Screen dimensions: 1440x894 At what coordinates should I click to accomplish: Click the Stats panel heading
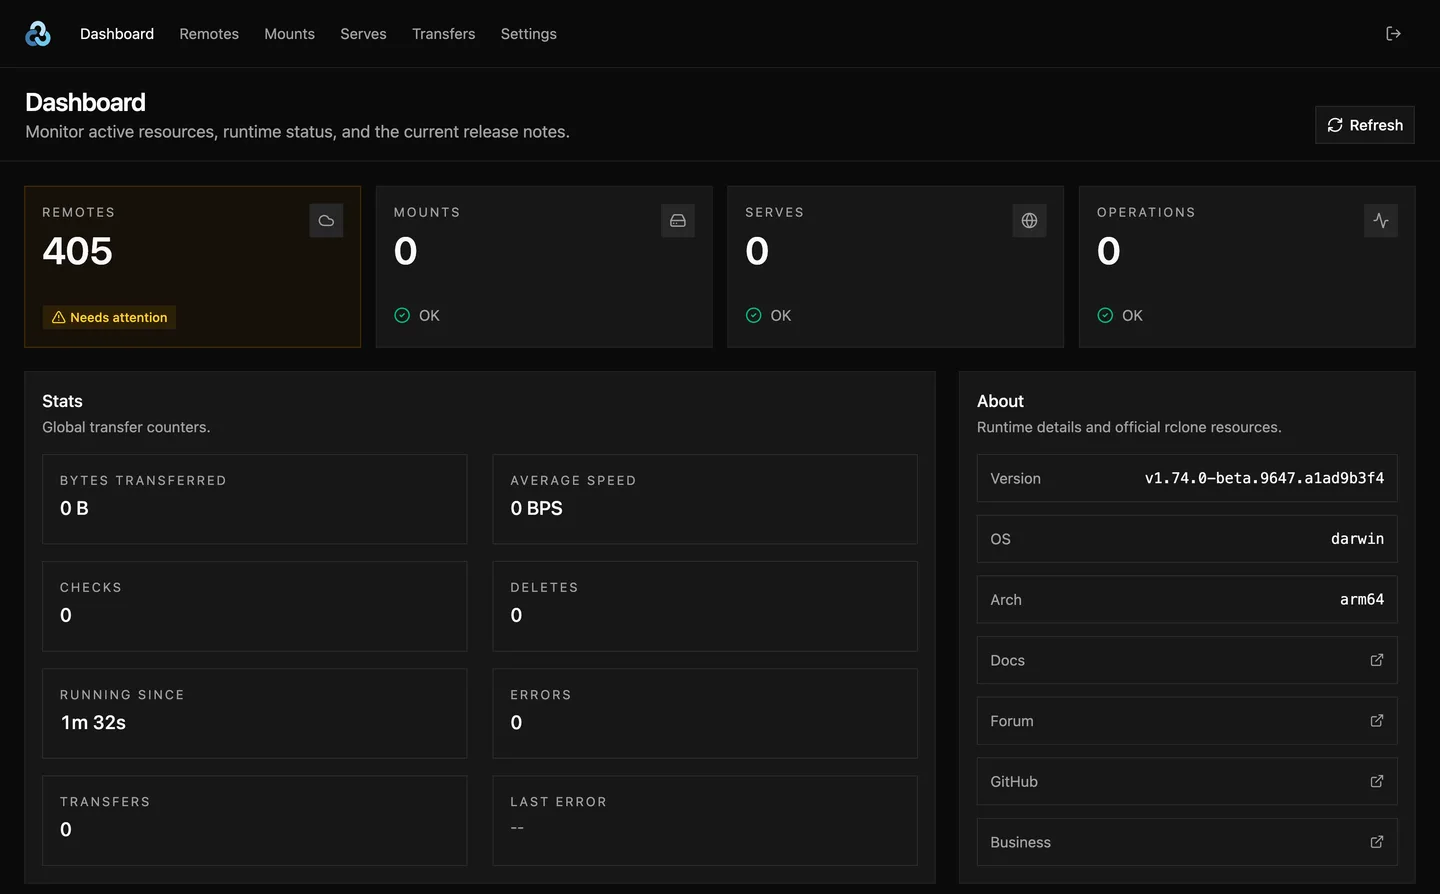(x=62, y=401)
